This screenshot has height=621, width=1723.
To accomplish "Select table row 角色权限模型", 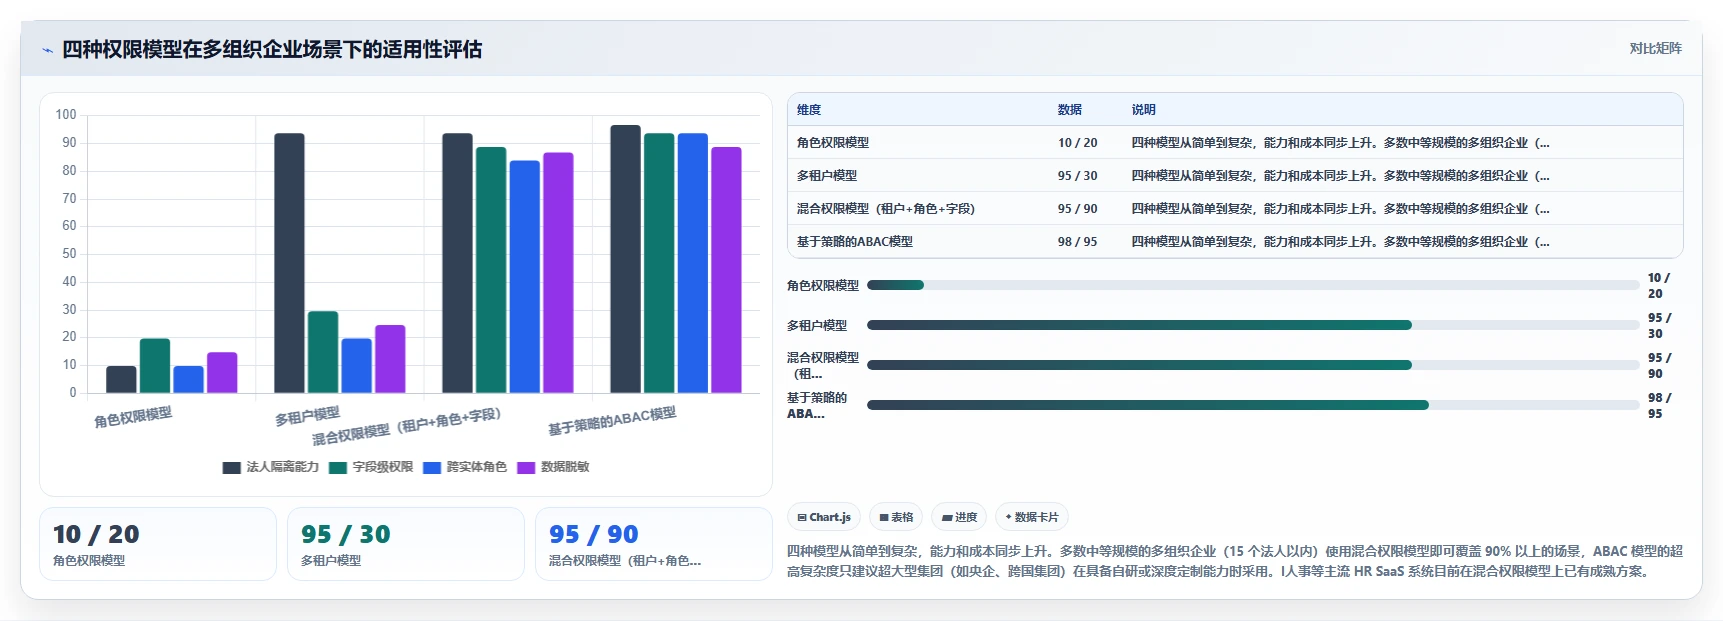I will [1235, 143].
